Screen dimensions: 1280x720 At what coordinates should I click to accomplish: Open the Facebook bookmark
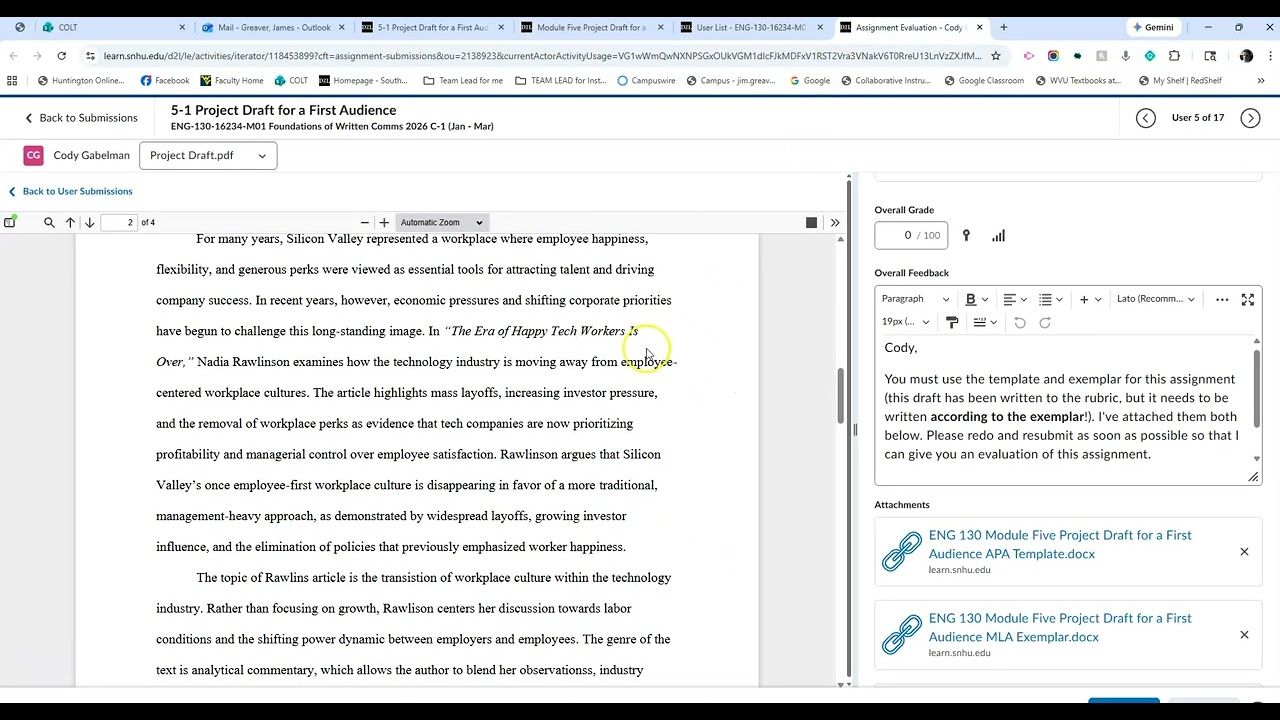(x=165, y=80)
